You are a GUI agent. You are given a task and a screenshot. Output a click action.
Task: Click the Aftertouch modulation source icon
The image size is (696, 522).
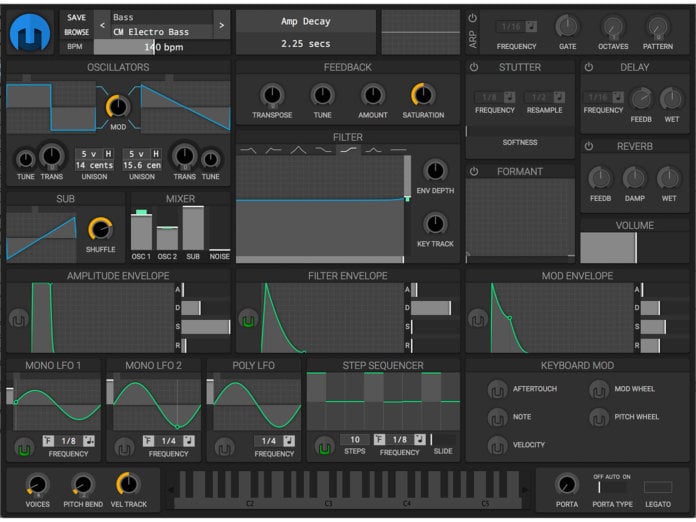496,389
